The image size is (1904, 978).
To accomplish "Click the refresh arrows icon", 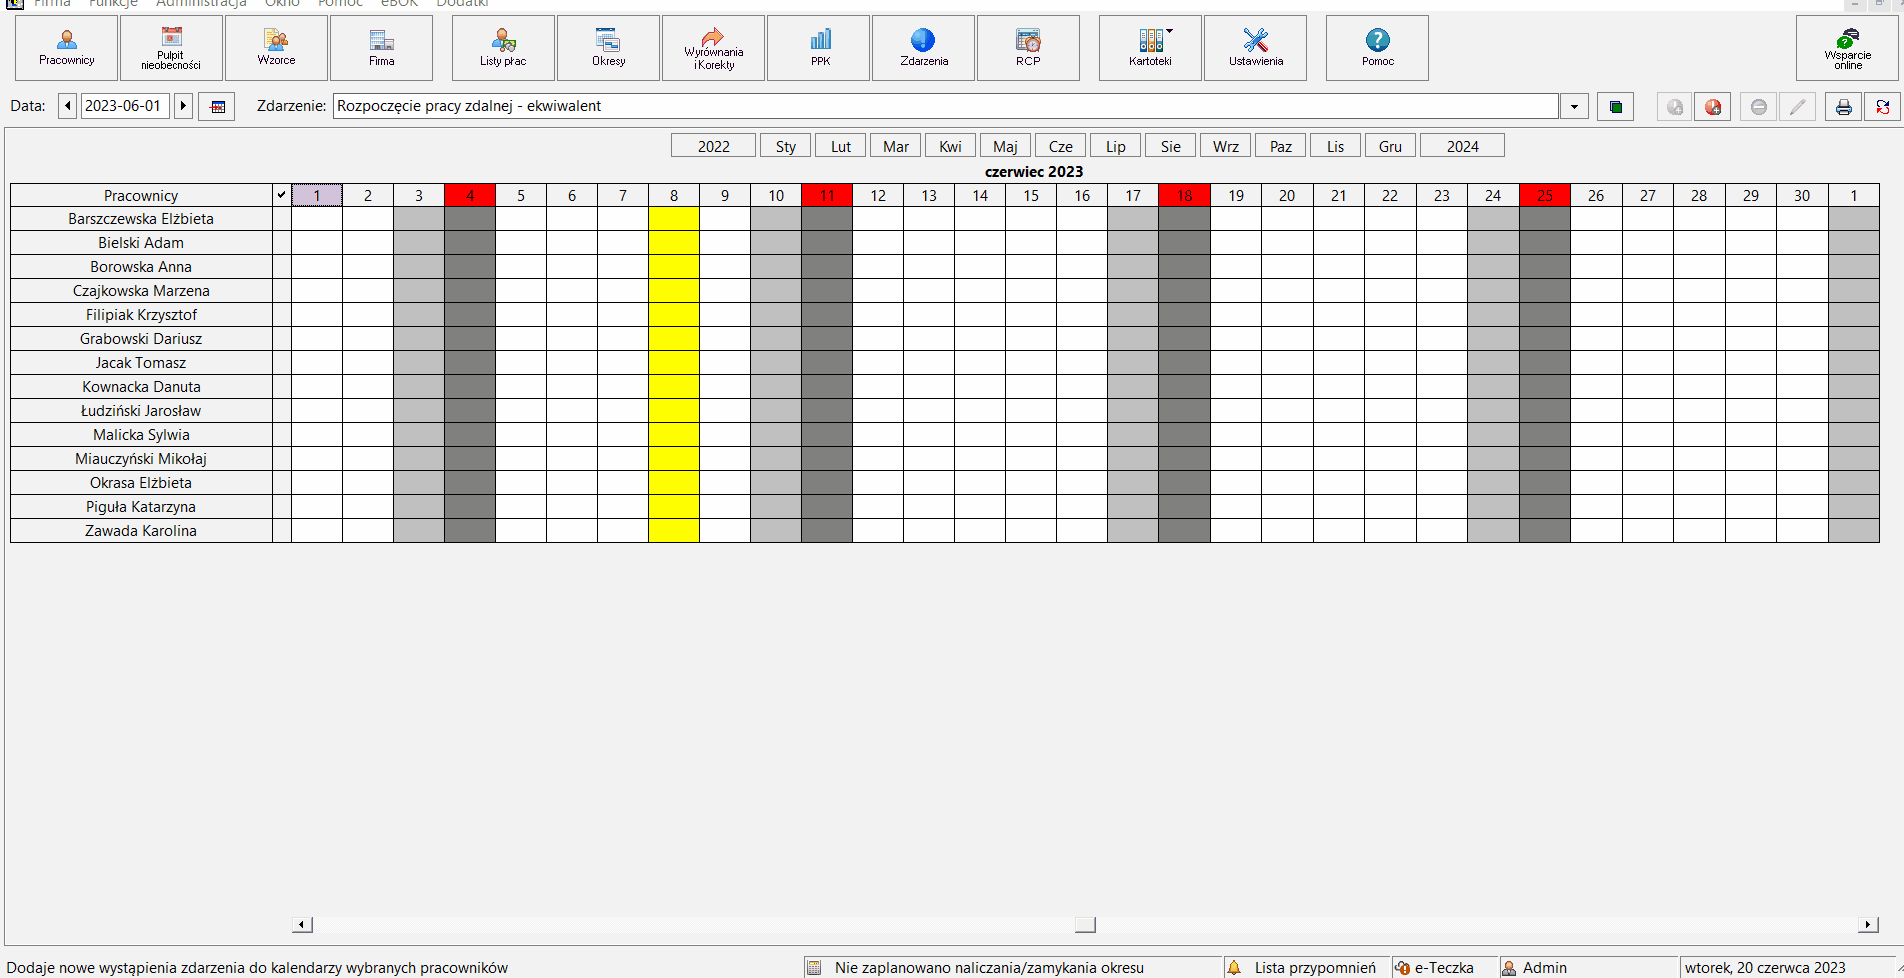I will pos(1883,107).
